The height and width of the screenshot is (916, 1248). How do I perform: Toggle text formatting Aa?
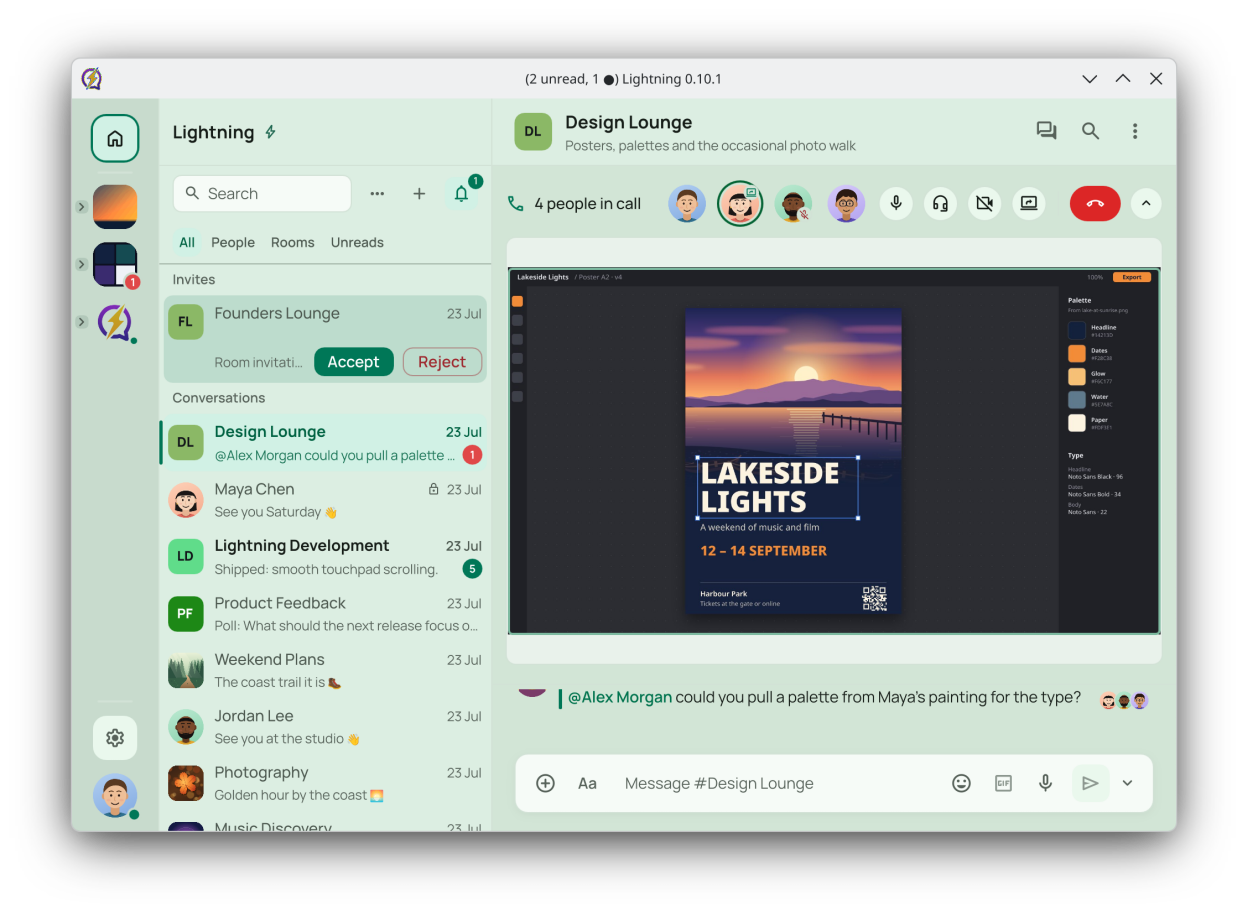point(587,783)
